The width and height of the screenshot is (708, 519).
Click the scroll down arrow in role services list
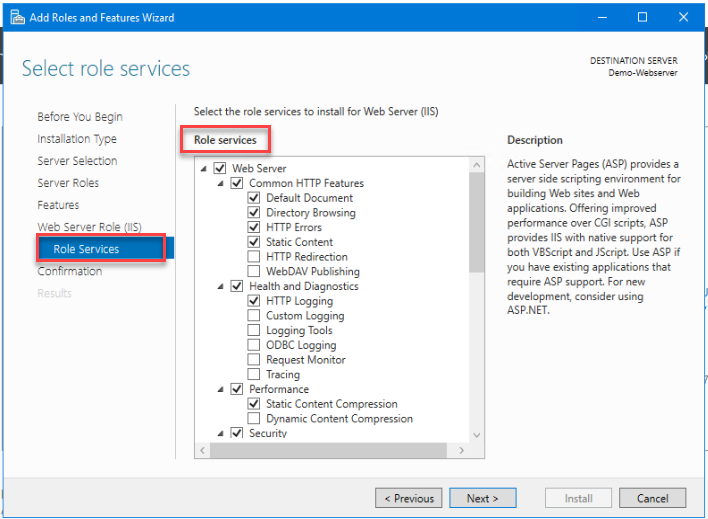click(x=476, y=435)
